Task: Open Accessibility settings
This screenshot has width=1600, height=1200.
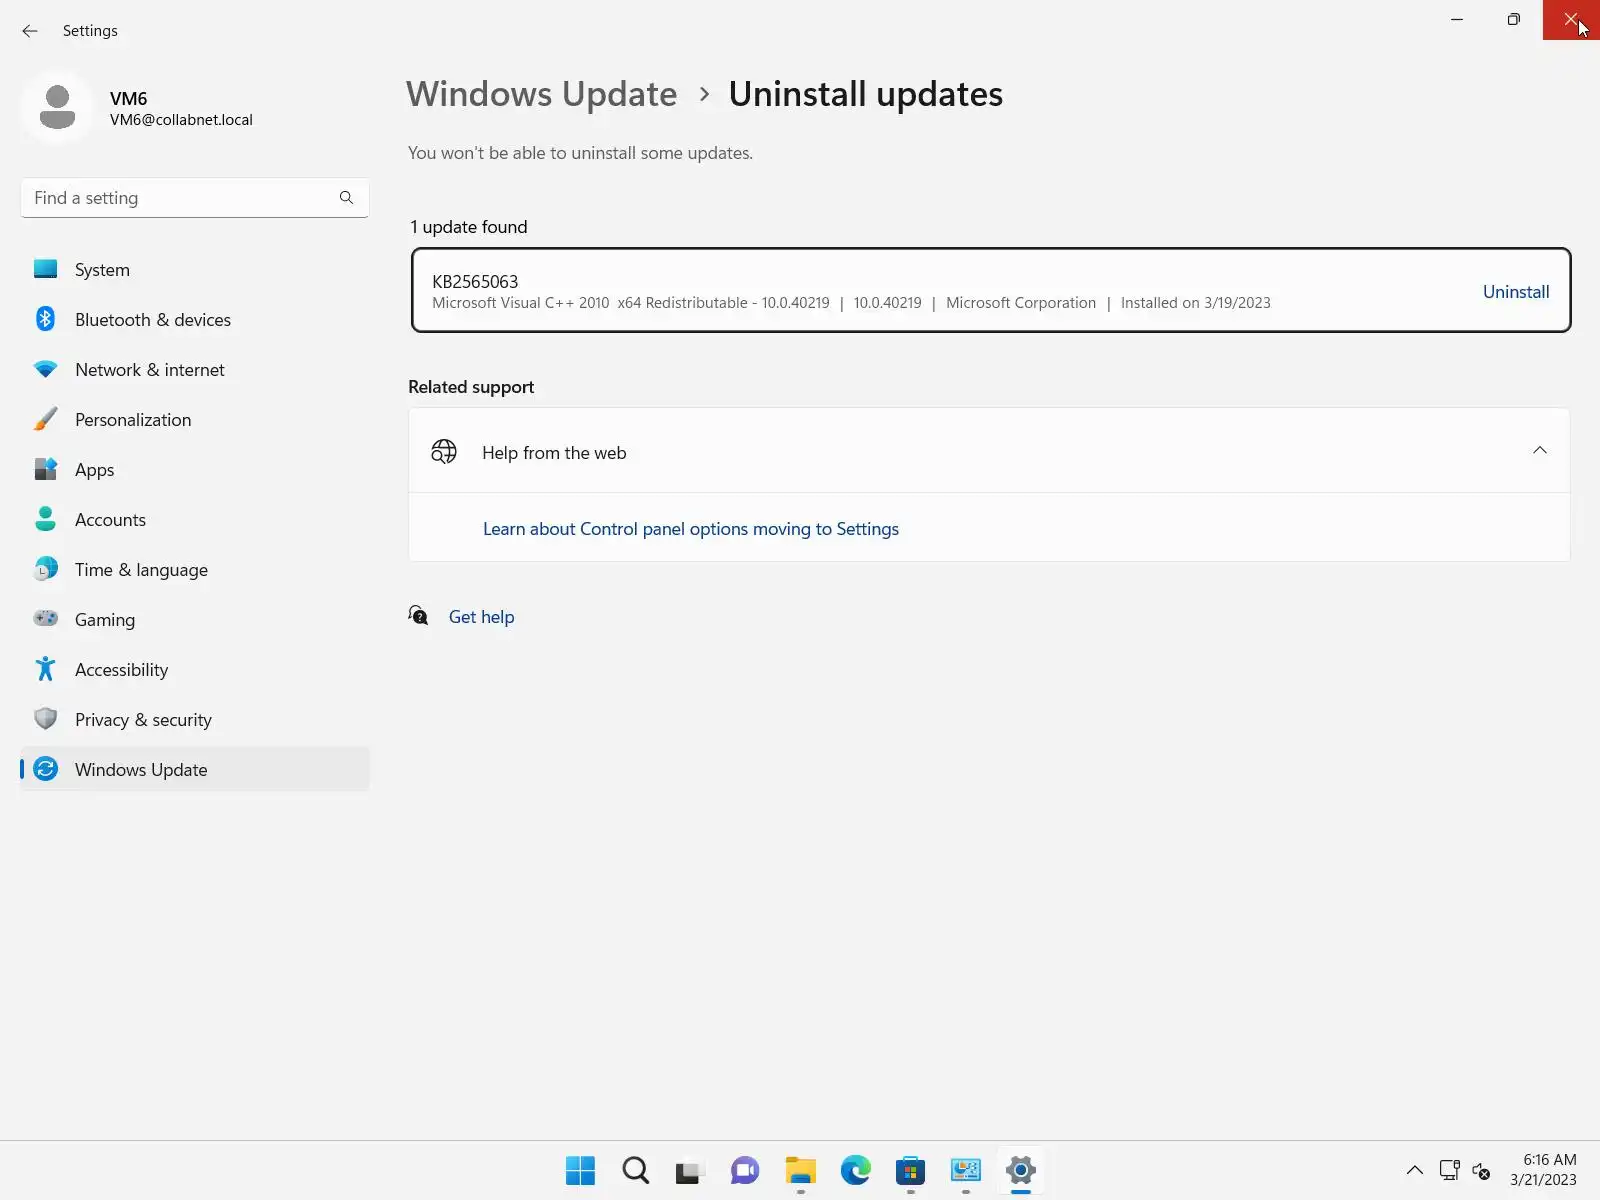Action: point(195,669)
